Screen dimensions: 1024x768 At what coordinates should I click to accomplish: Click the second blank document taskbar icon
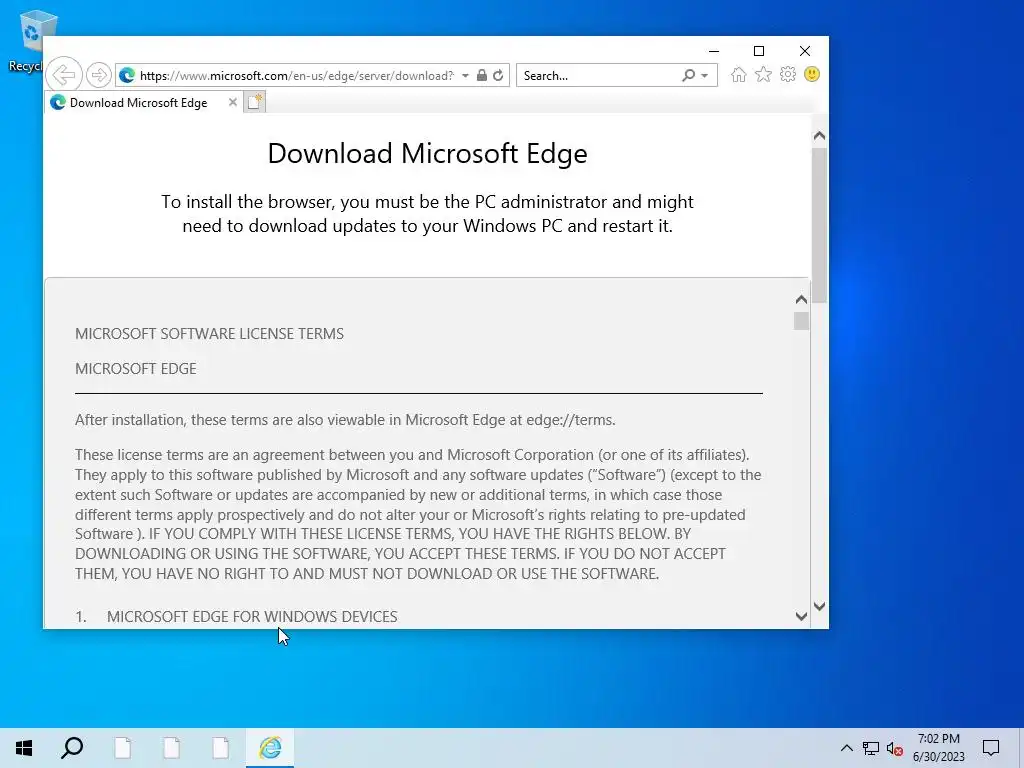[172, 748]
